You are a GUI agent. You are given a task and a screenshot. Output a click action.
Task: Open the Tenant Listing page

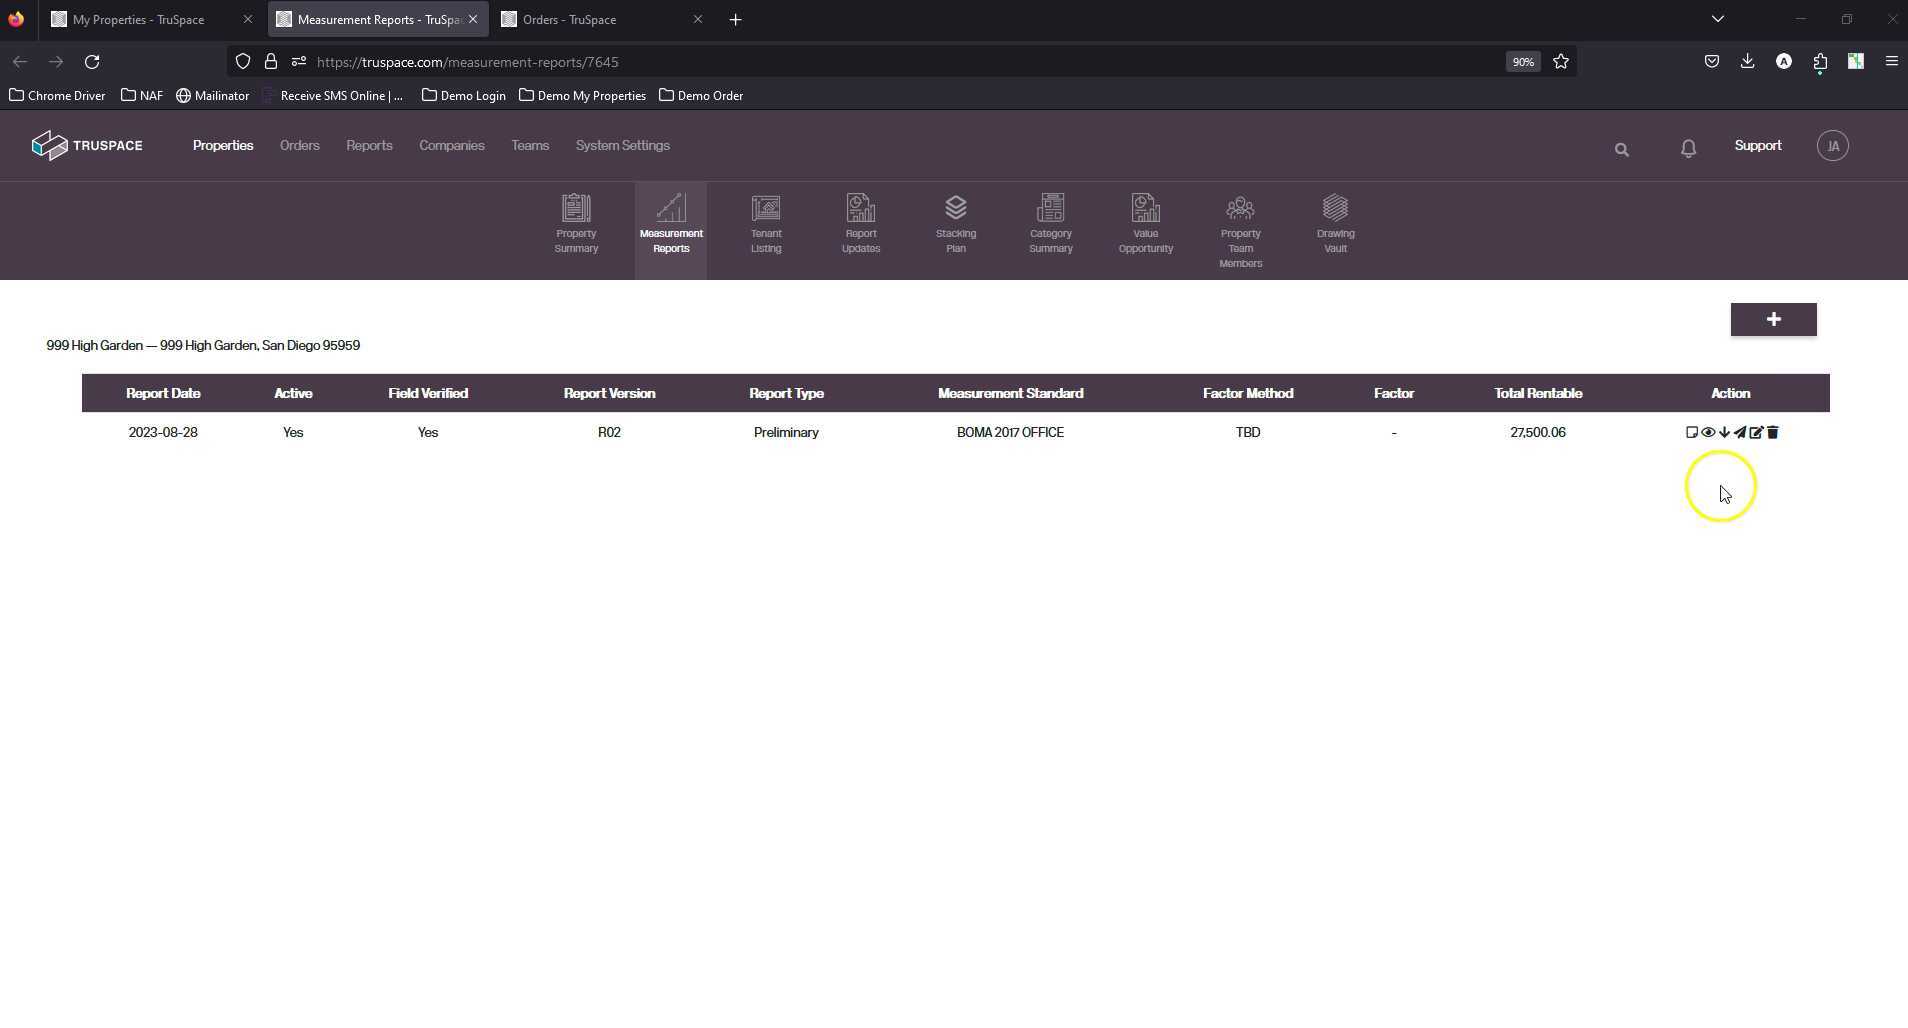pos(765,224)
